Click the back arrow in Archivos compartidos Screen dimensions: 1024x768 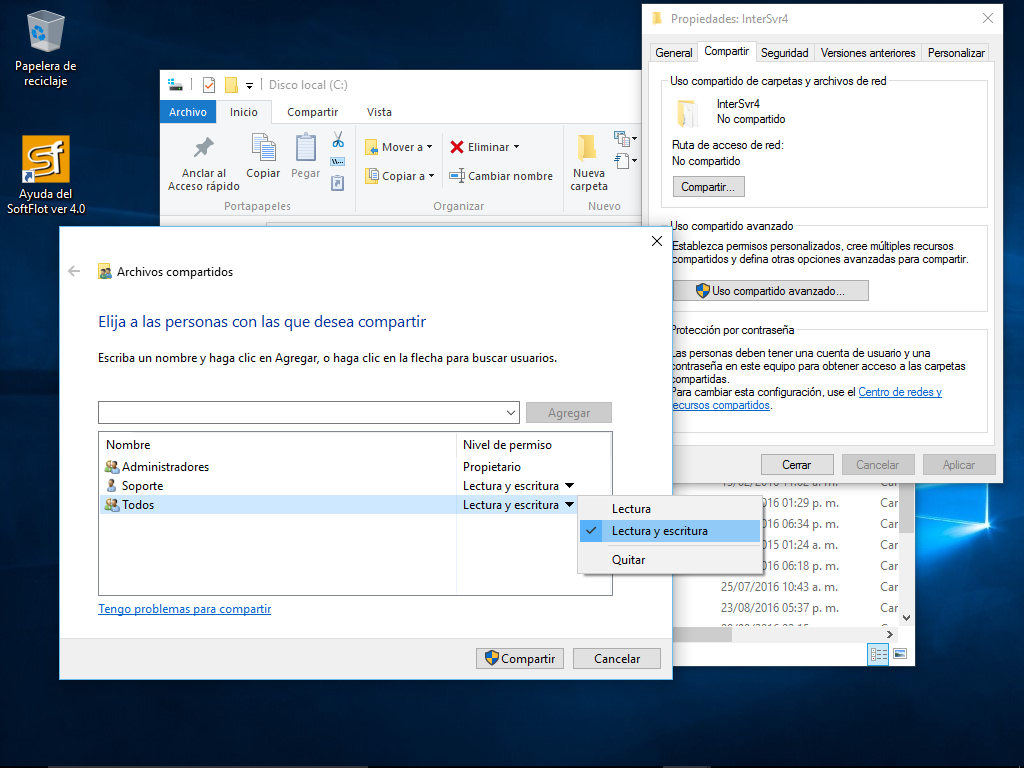(x=74, y=271)
